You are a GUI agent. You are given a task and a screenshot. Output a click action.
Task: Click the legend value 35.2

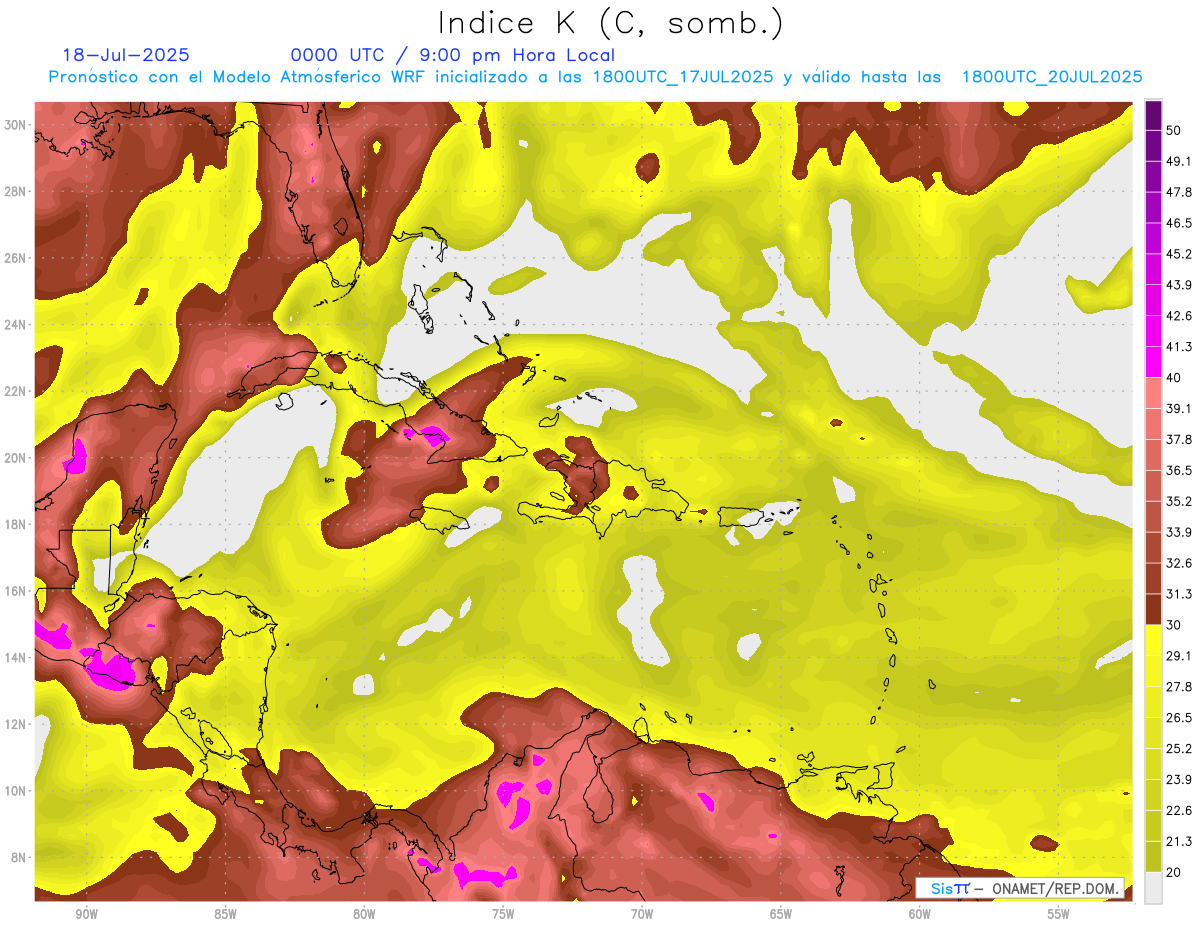point(1179,501)
